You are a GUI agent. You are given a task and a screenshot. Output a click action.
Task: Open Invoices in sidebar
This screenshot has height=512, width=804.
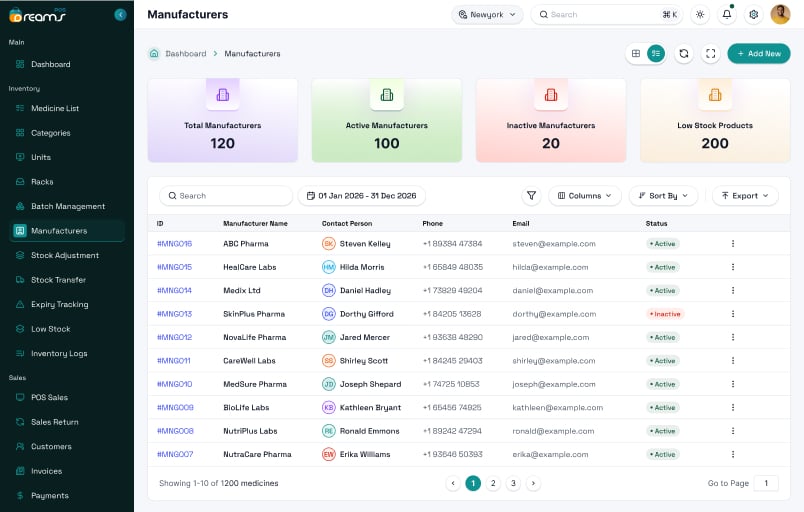click(x=67, y=471)
